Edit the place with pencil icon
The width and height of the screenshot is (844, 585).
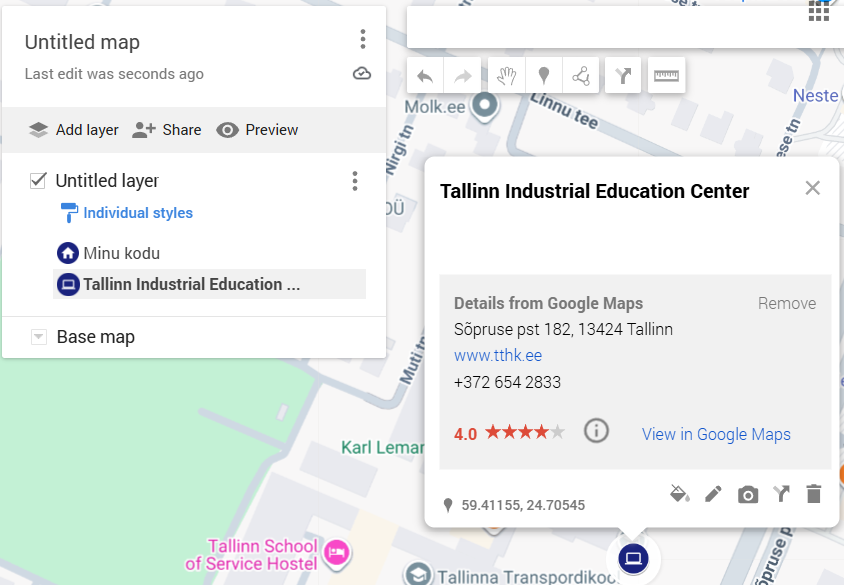point(713,494)
